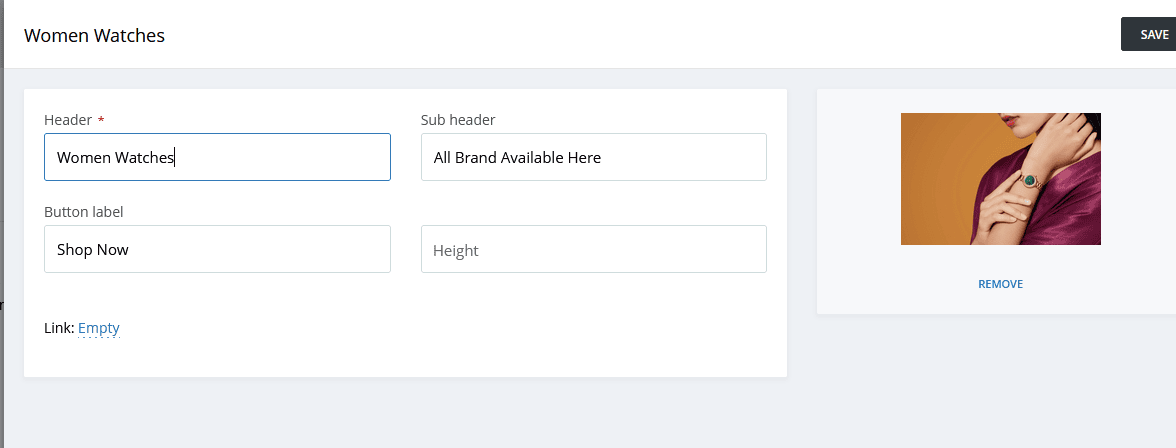Click the SAVE button
Viewport: 1176px width, 448px height.
point(1151,34)
